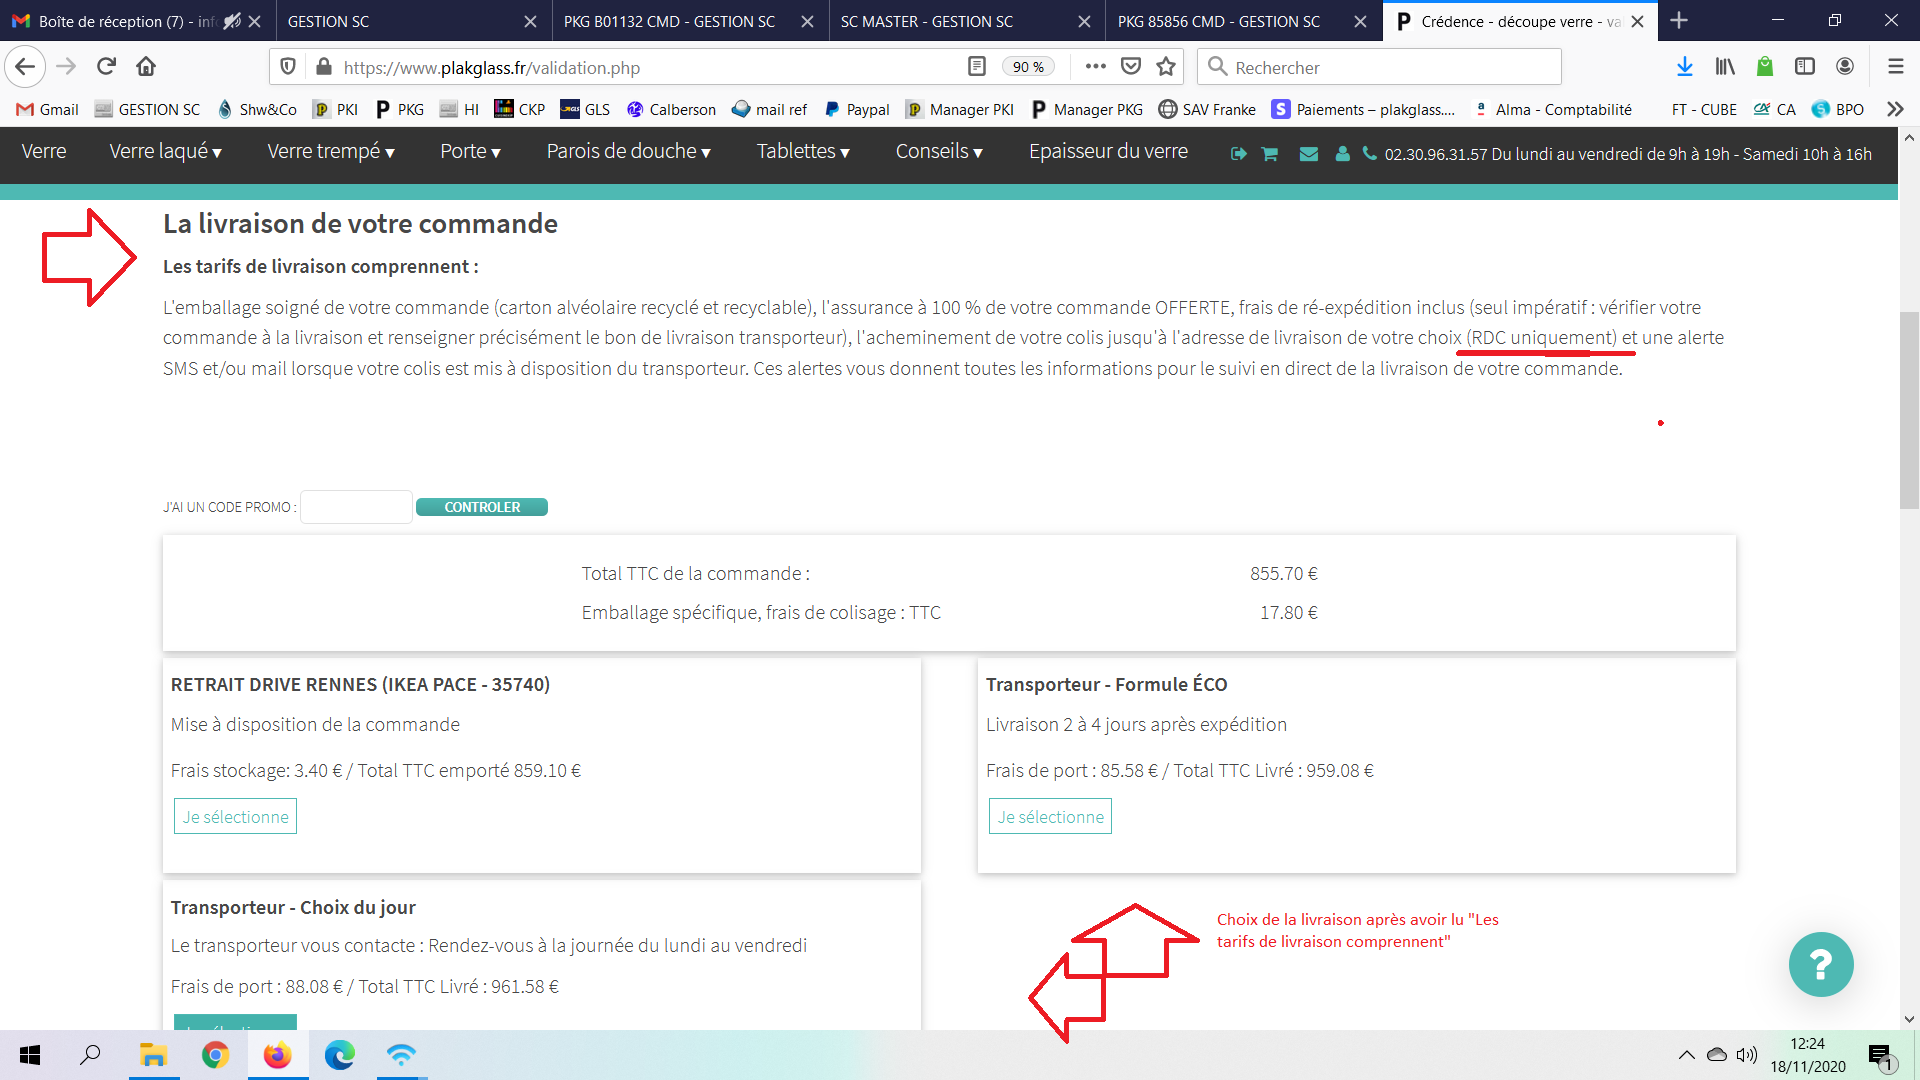This screenshot has height=1080, width=1920.
Task: Click the 90 % zoom level indicator
Action: coord(1028,67)
